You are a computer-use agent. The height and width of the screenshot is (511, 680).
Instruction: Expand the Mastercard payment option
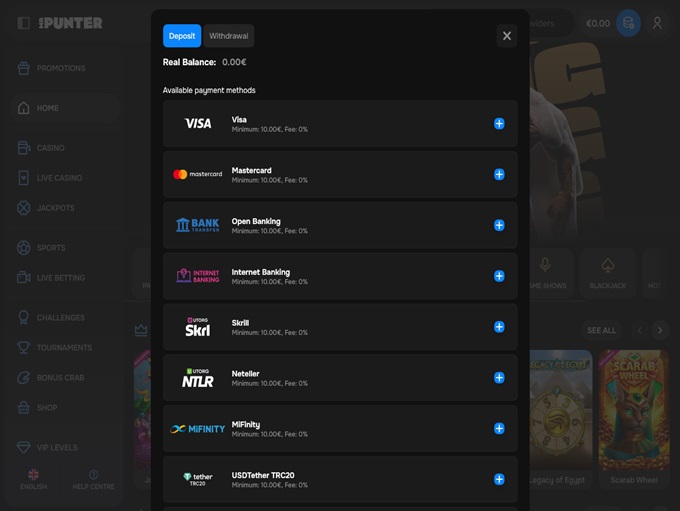tap(499, 174)
